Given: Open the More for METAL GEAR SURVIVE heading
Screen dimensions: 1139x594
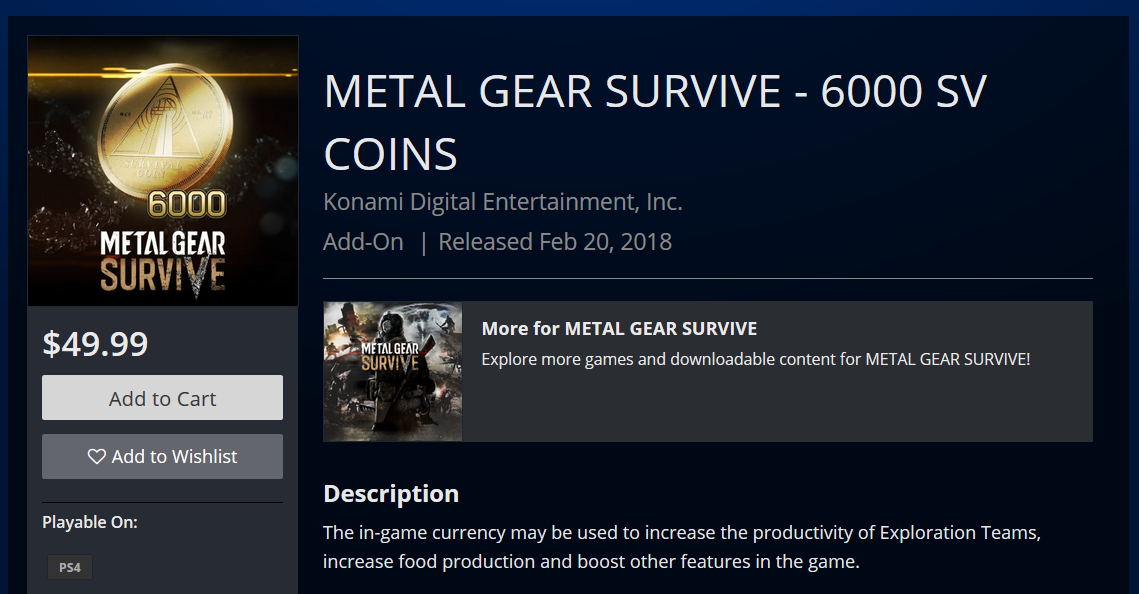Looking at the screenshot, I should pos(619,329).
